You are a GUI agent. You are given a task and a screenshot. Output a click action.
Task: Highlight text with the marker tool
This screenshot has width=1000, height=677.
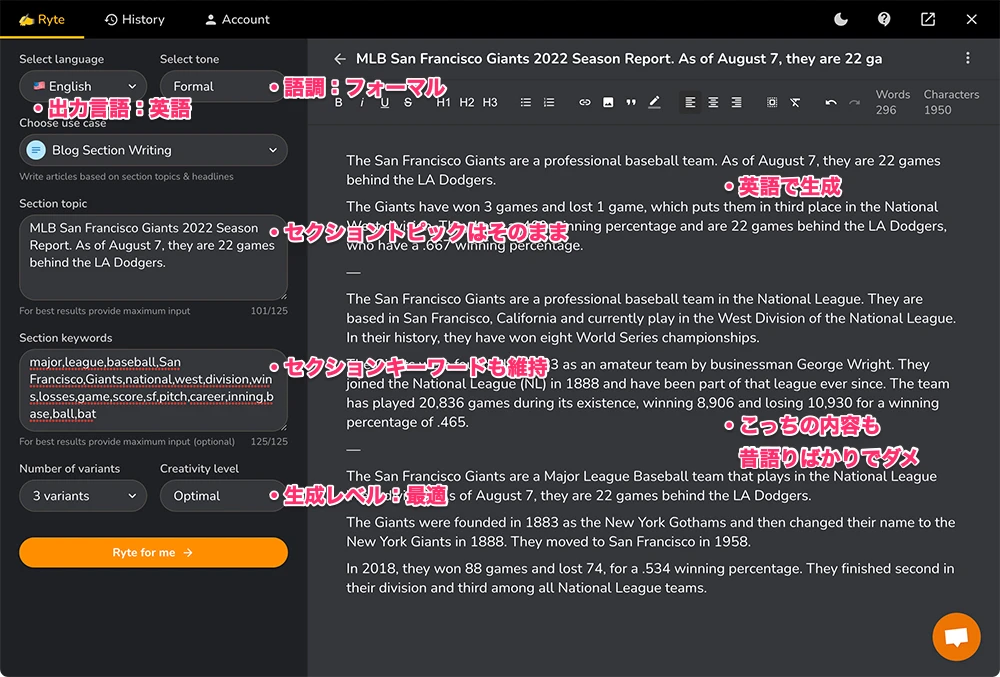pyautogui.click(x=654, y=103)
